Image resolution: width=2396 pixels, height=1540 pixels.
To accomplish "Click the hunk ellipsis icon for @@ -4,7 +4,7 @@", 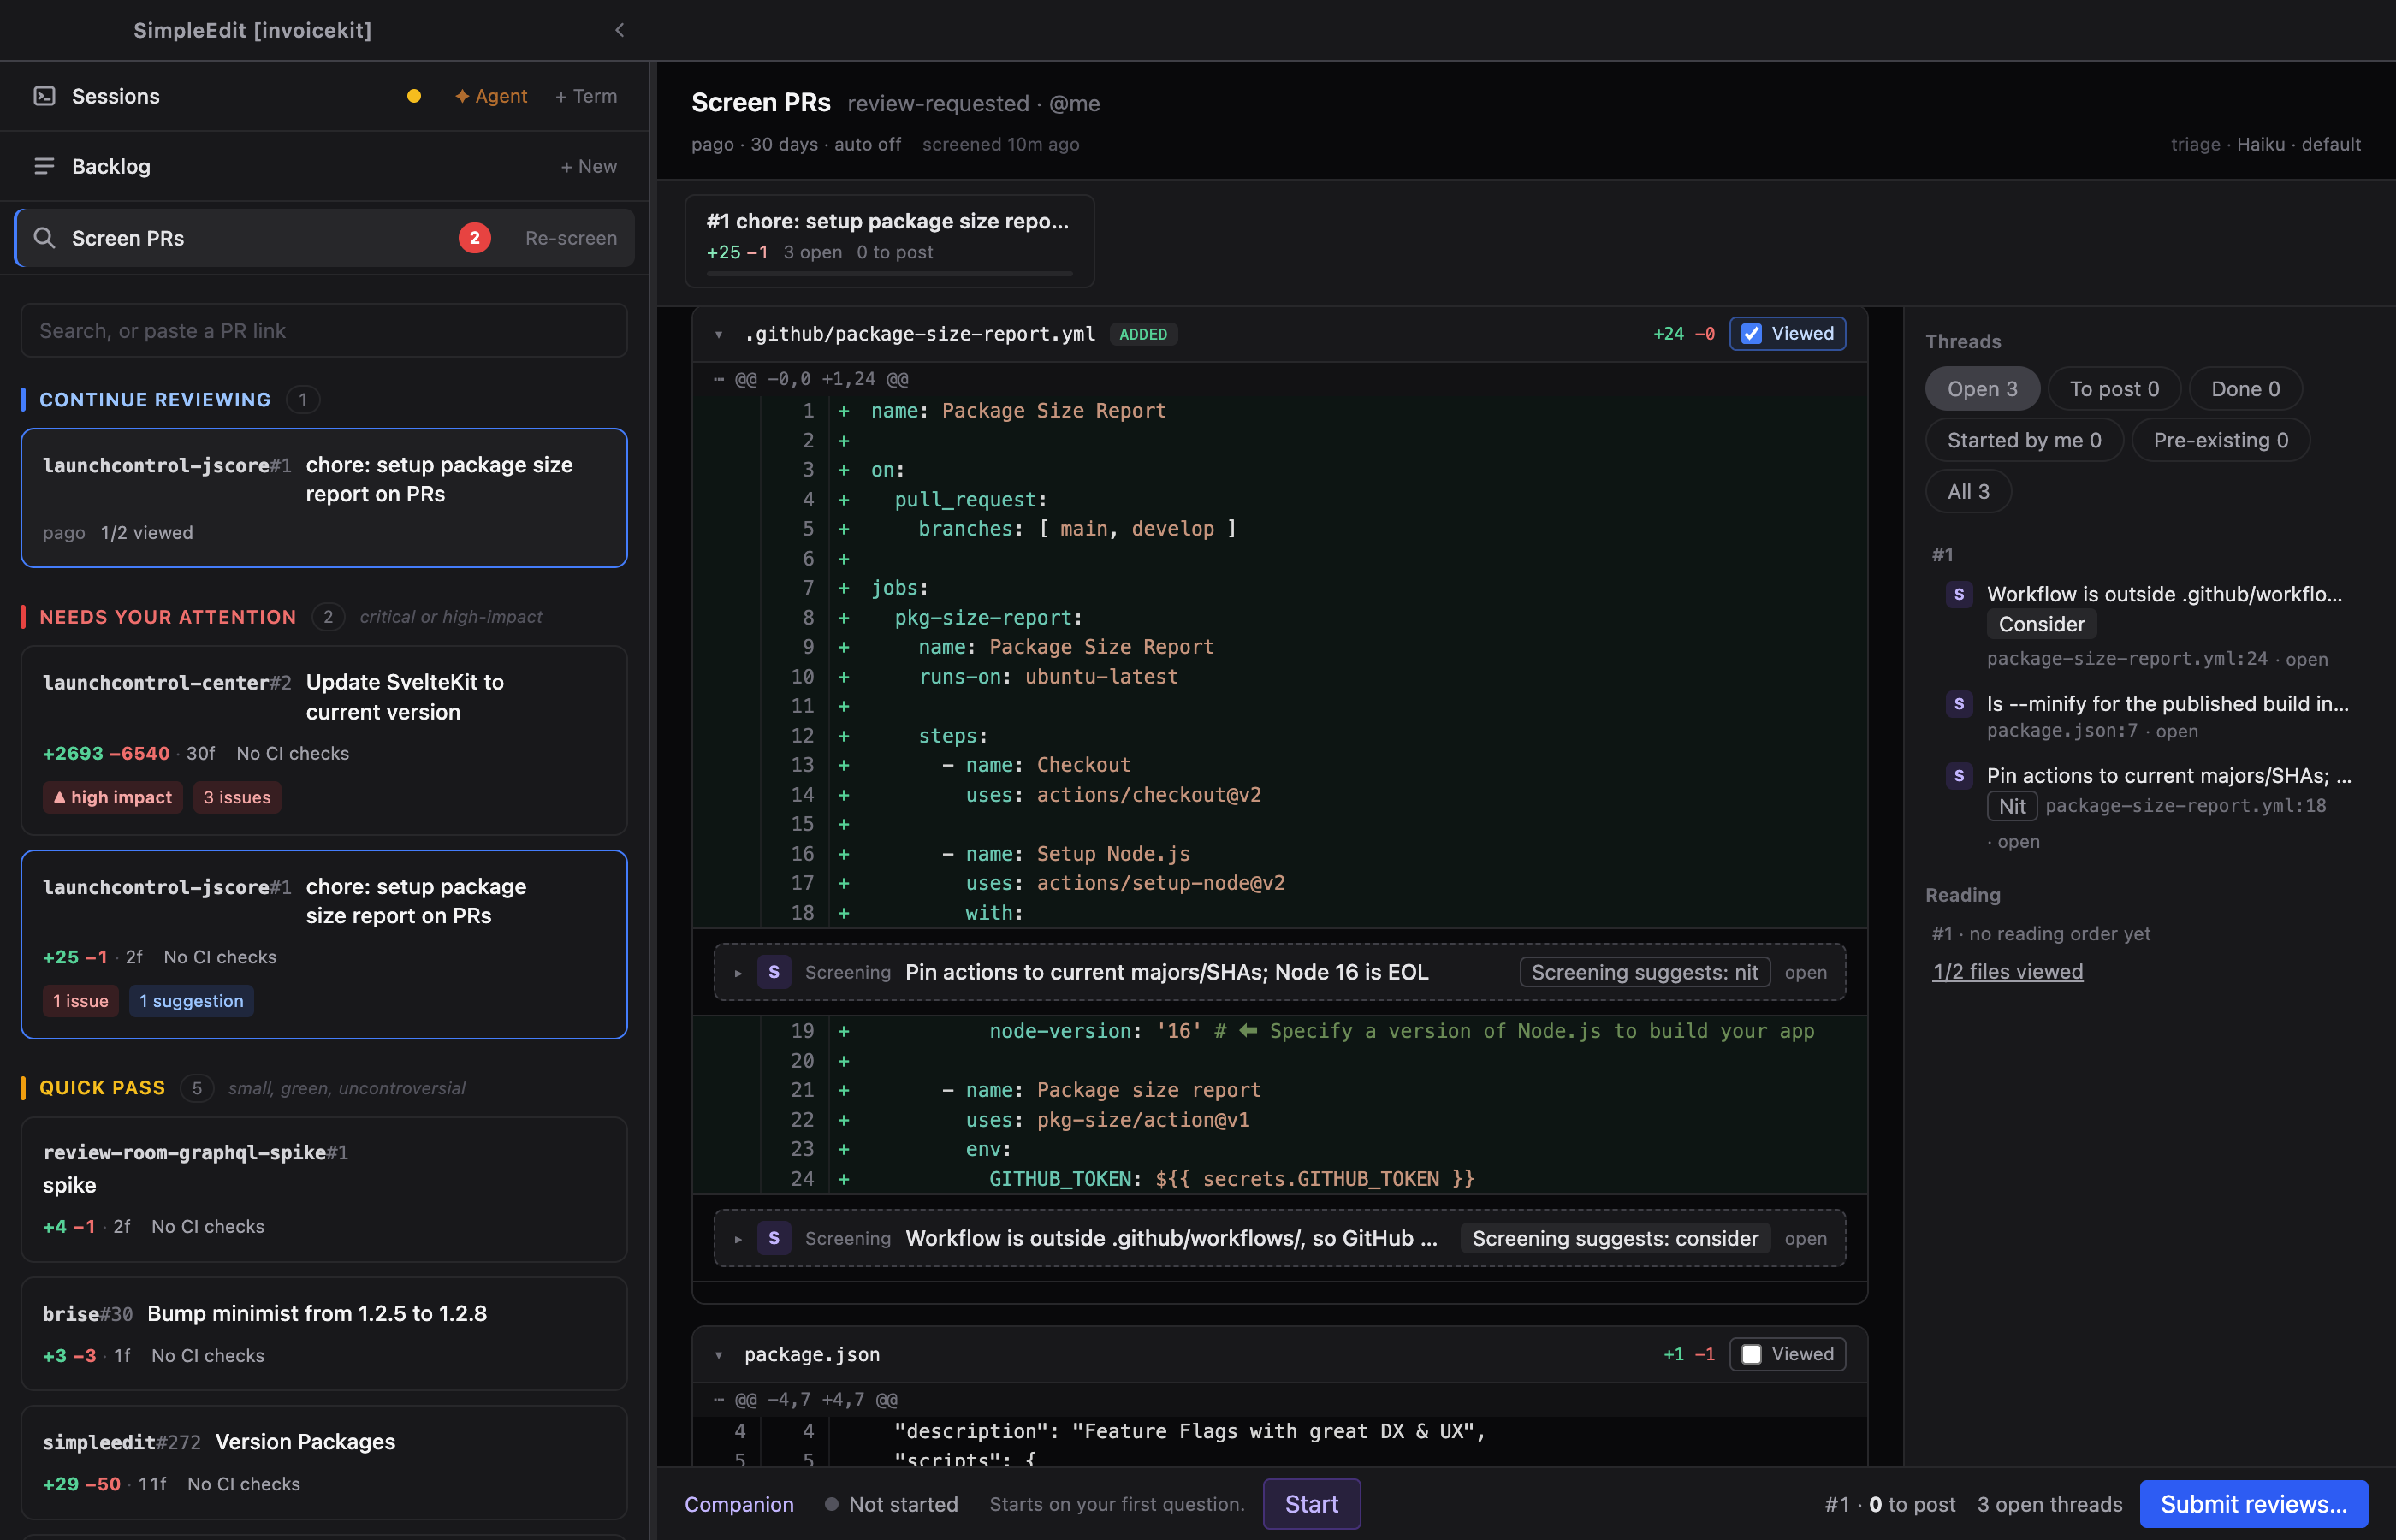I will coord(719,1399).
